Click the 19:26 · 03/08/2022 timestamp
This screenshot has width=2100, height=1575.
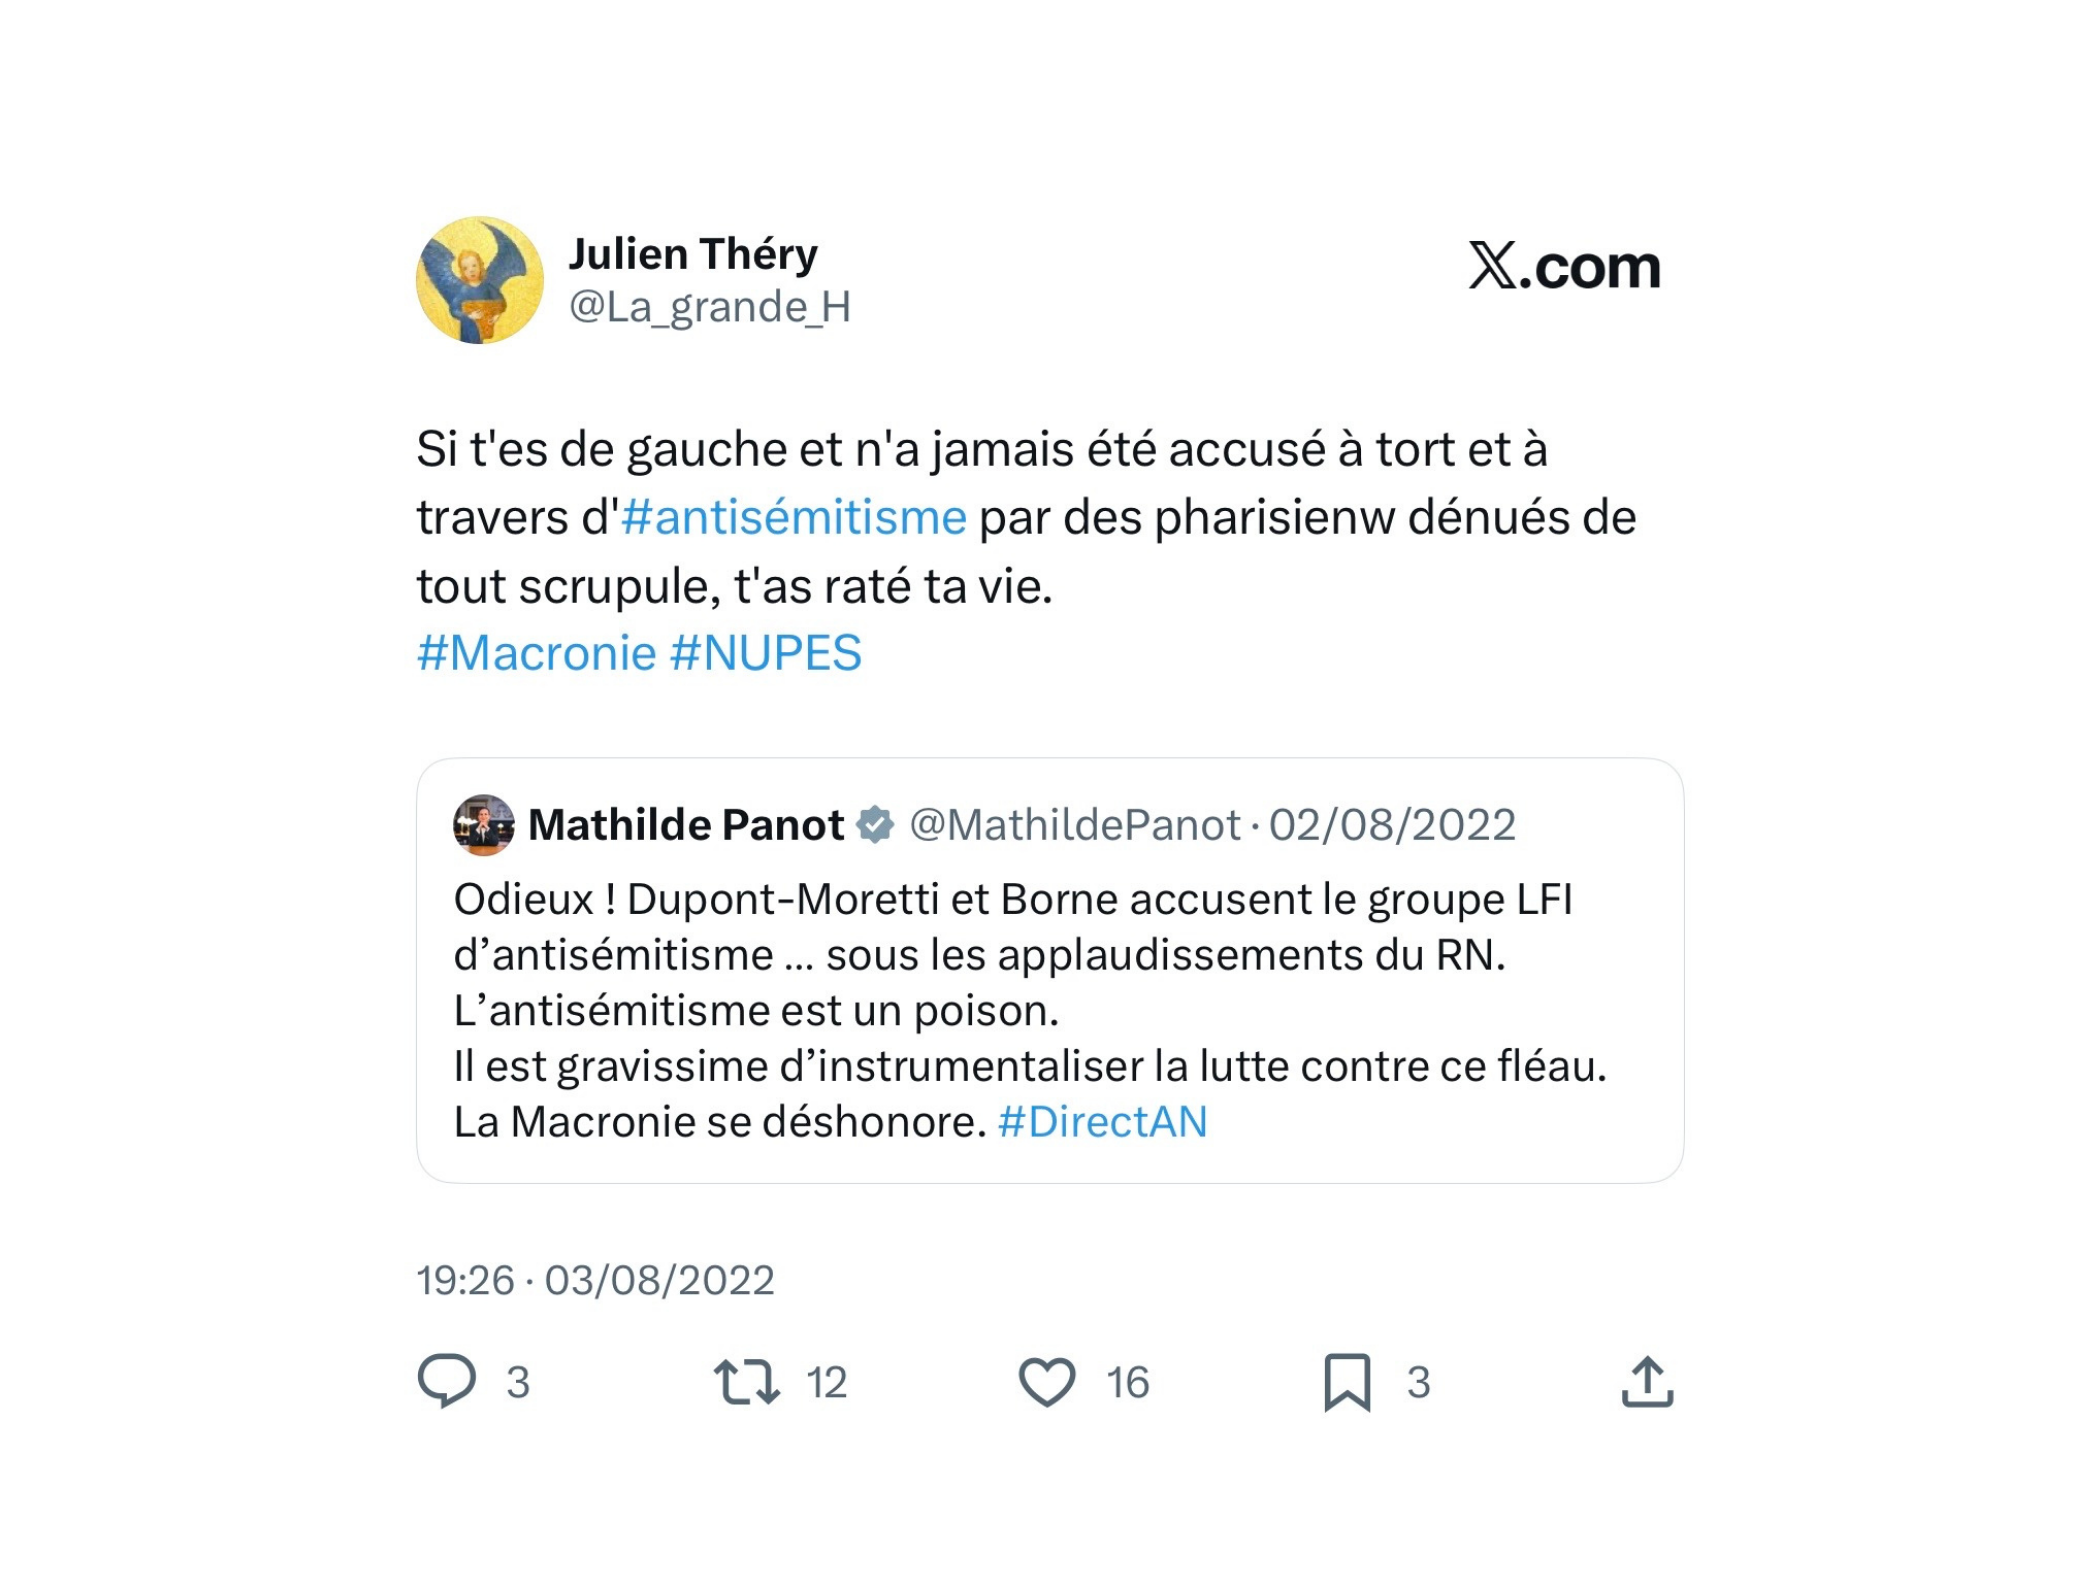(x=595, y=1280)
